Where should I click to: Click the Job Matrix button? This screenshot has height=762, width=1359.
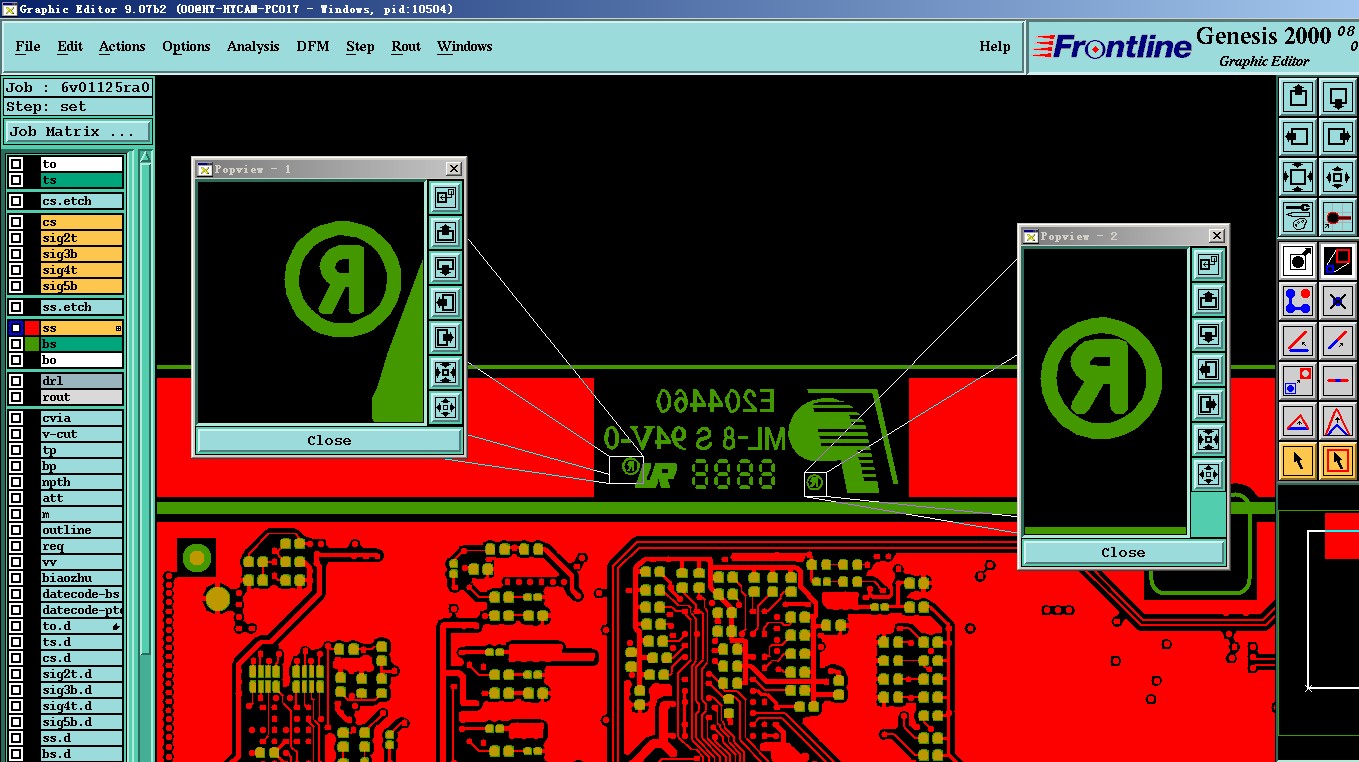78,131
